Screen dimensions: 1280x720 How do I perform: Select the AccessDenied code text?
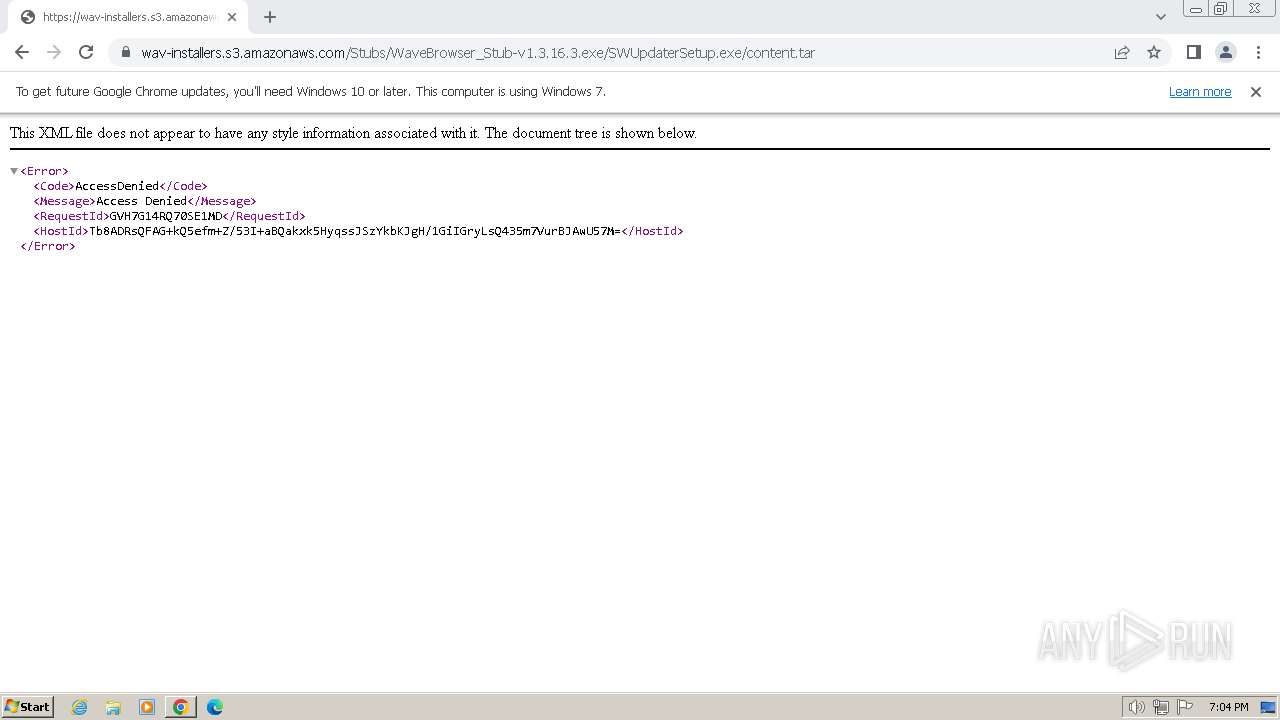(x=117, y=186)
